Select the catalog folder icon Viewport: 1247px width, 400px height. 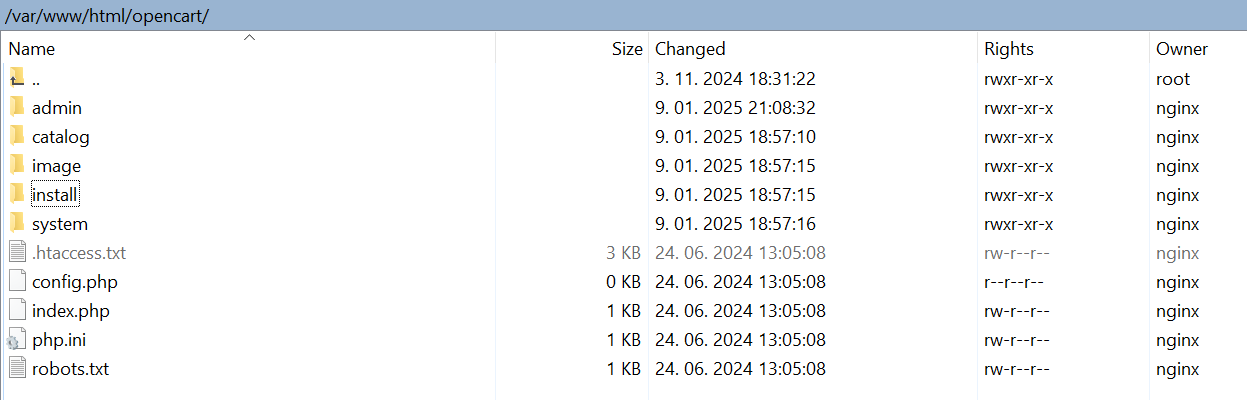[16, 136]
